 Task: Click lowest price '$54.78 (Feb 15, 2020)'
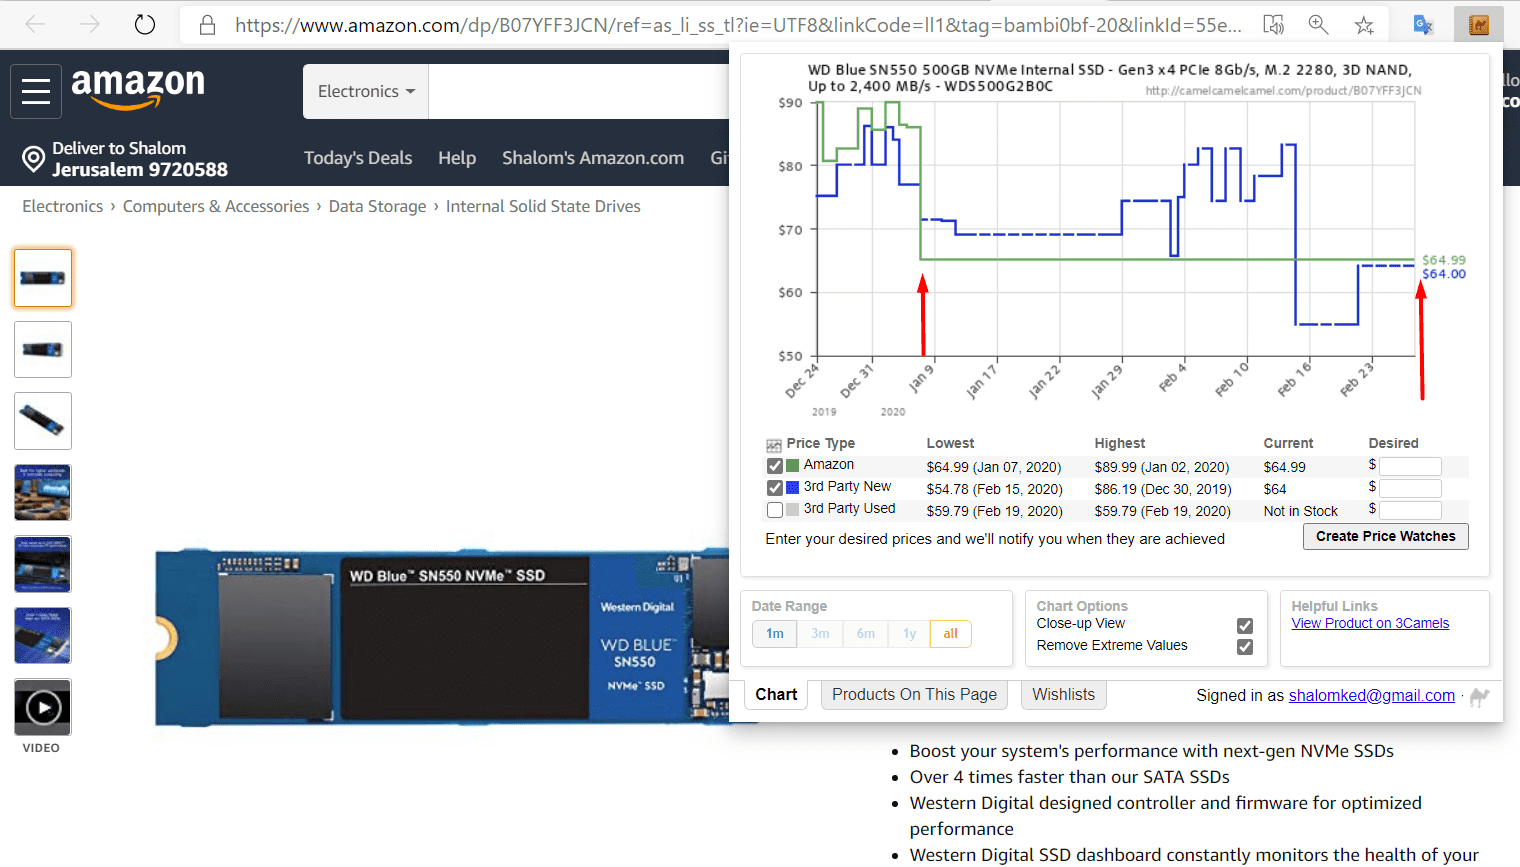tap(994, 489)
